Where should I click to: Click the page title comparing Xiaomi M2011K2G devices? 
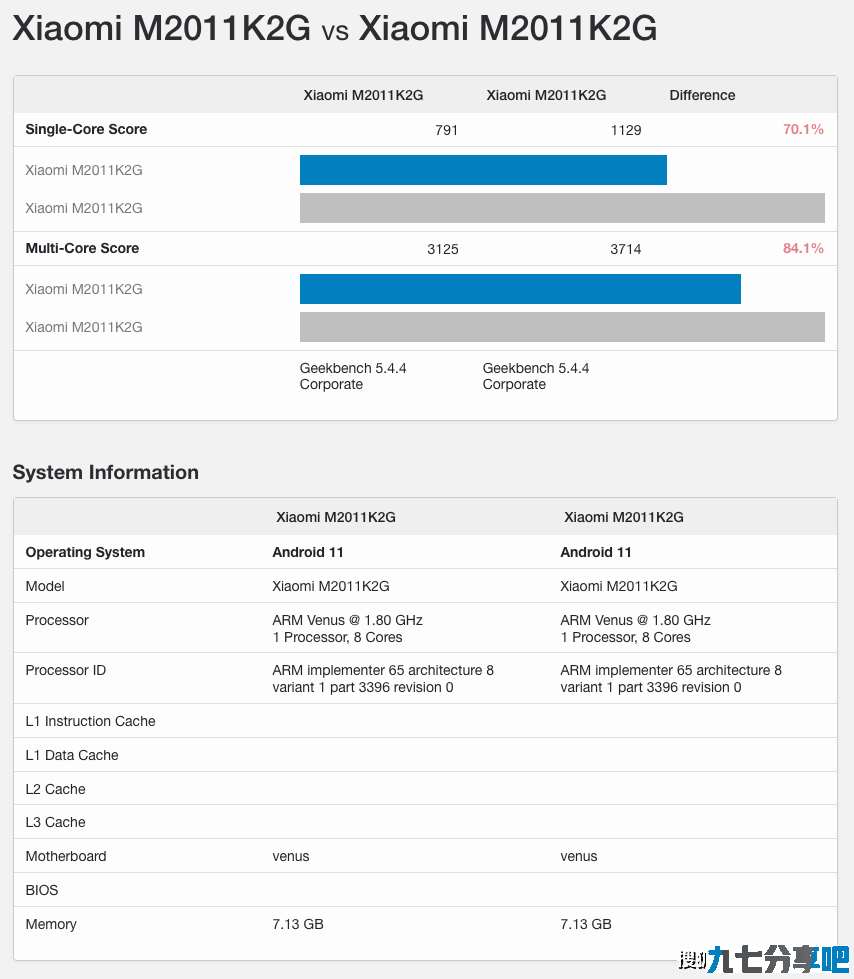[x=335, y=28]
